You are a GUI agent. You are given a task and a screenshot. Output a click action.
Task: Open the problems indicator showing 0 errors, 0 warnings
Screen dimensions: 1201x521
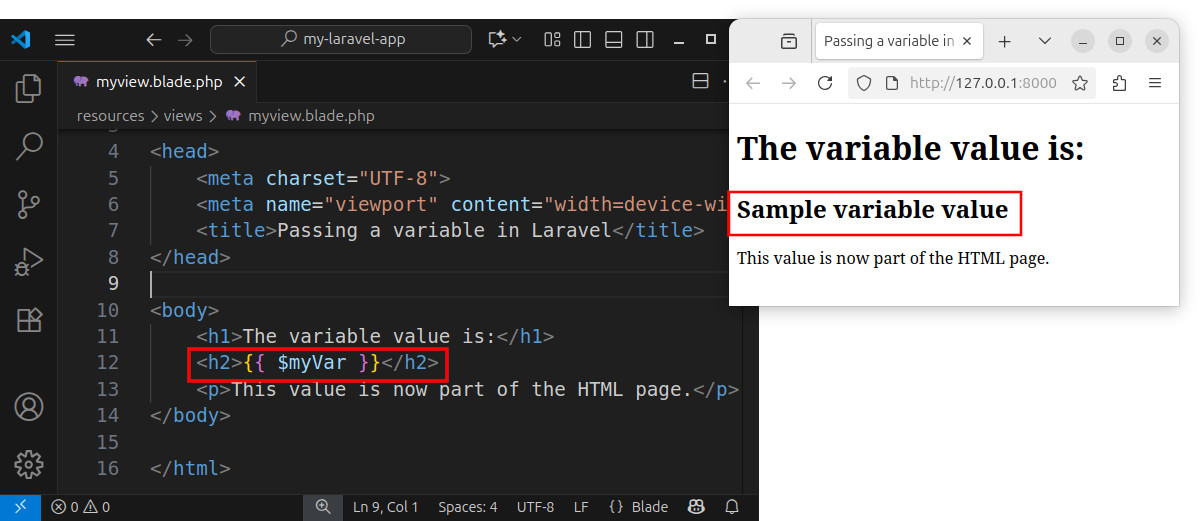(81, 507)
